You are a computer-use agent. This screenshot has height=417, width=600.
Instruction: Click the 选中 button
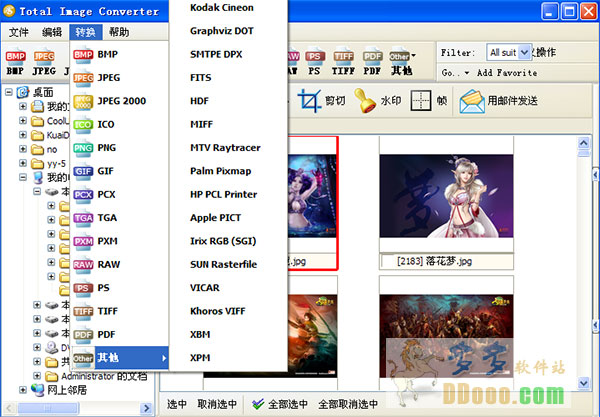177,404
